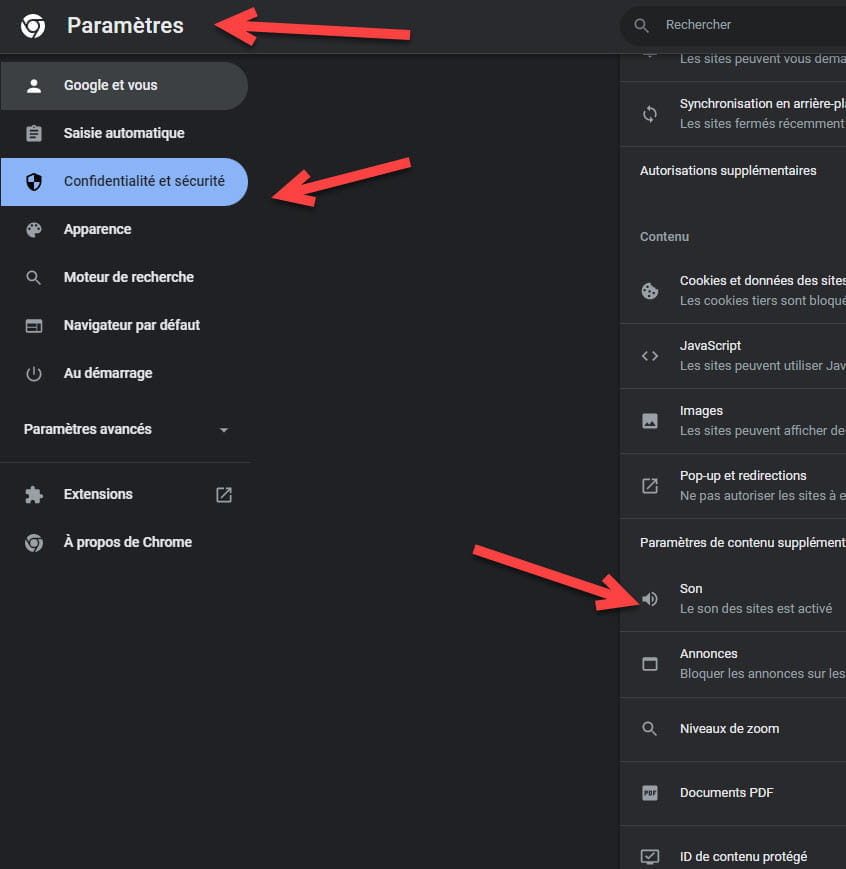The image size is (846, 869).
Task: Click the Chrome logo beside Paramètres
Action: [x=33, y=26]
